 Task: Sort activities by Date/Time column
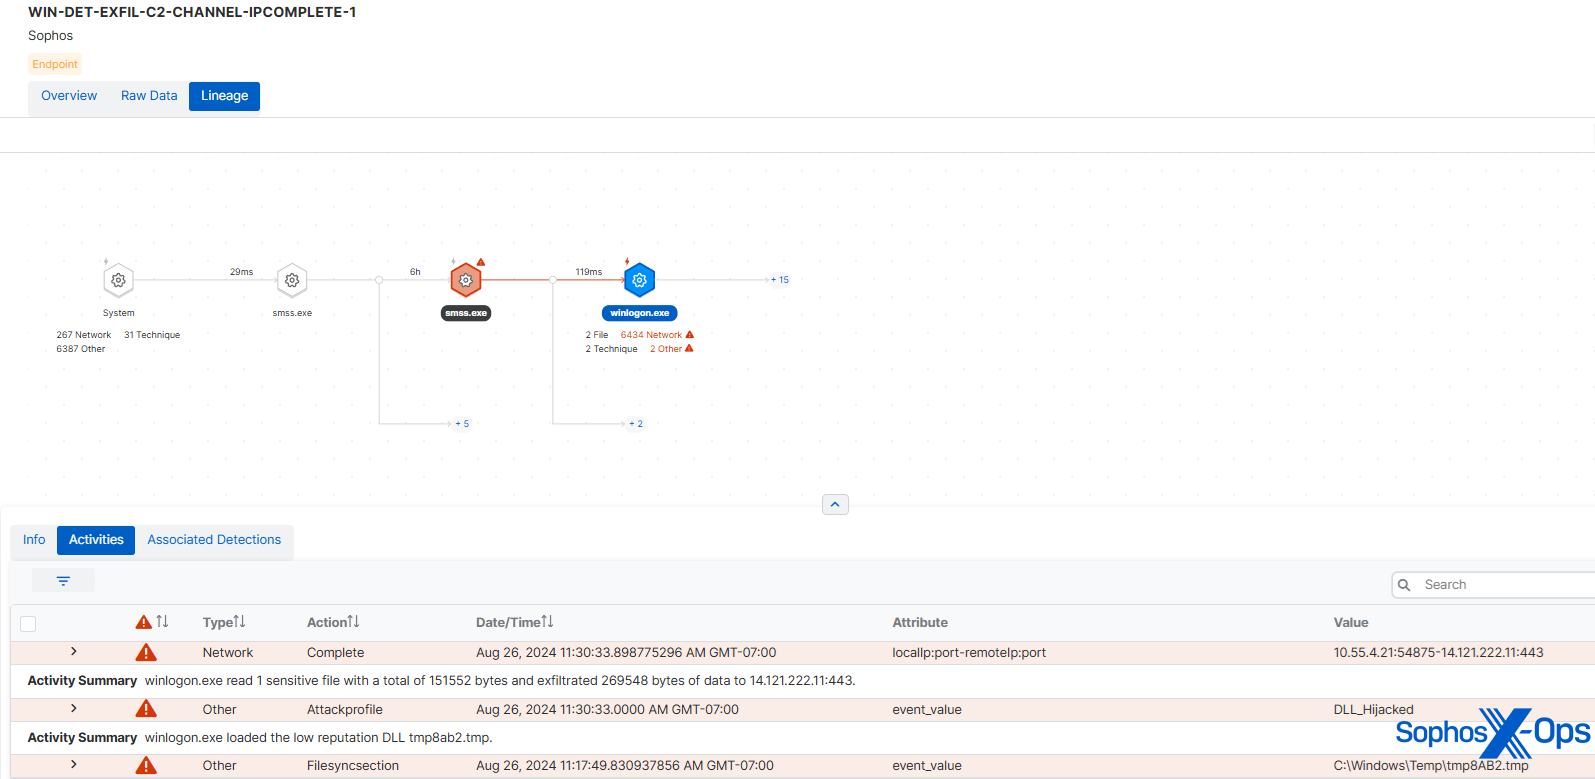click(514, 622)
